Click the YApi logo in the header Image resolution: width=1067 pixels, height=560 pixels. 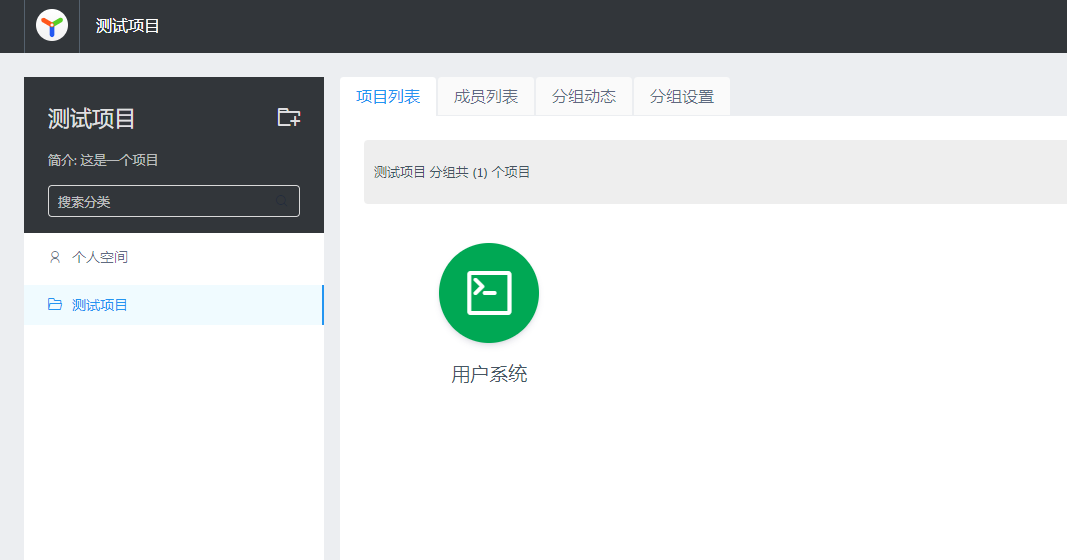tap(52, 26)
